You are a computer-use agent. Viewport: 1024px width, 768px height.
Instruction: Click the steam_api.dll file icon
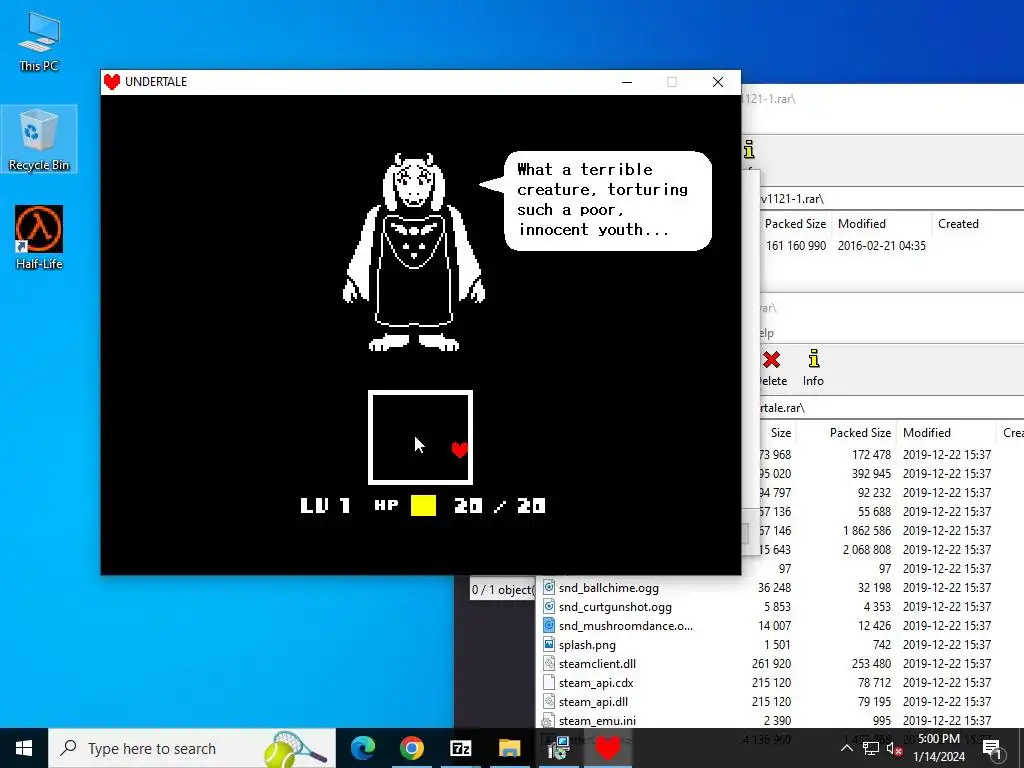[549, 701]
